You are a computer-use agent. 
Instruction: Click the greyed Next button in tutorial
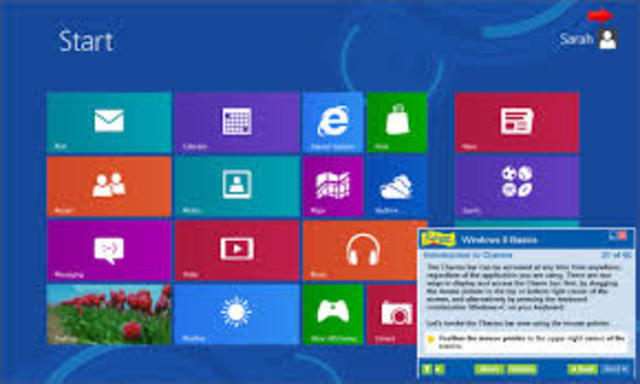point(615,369)
